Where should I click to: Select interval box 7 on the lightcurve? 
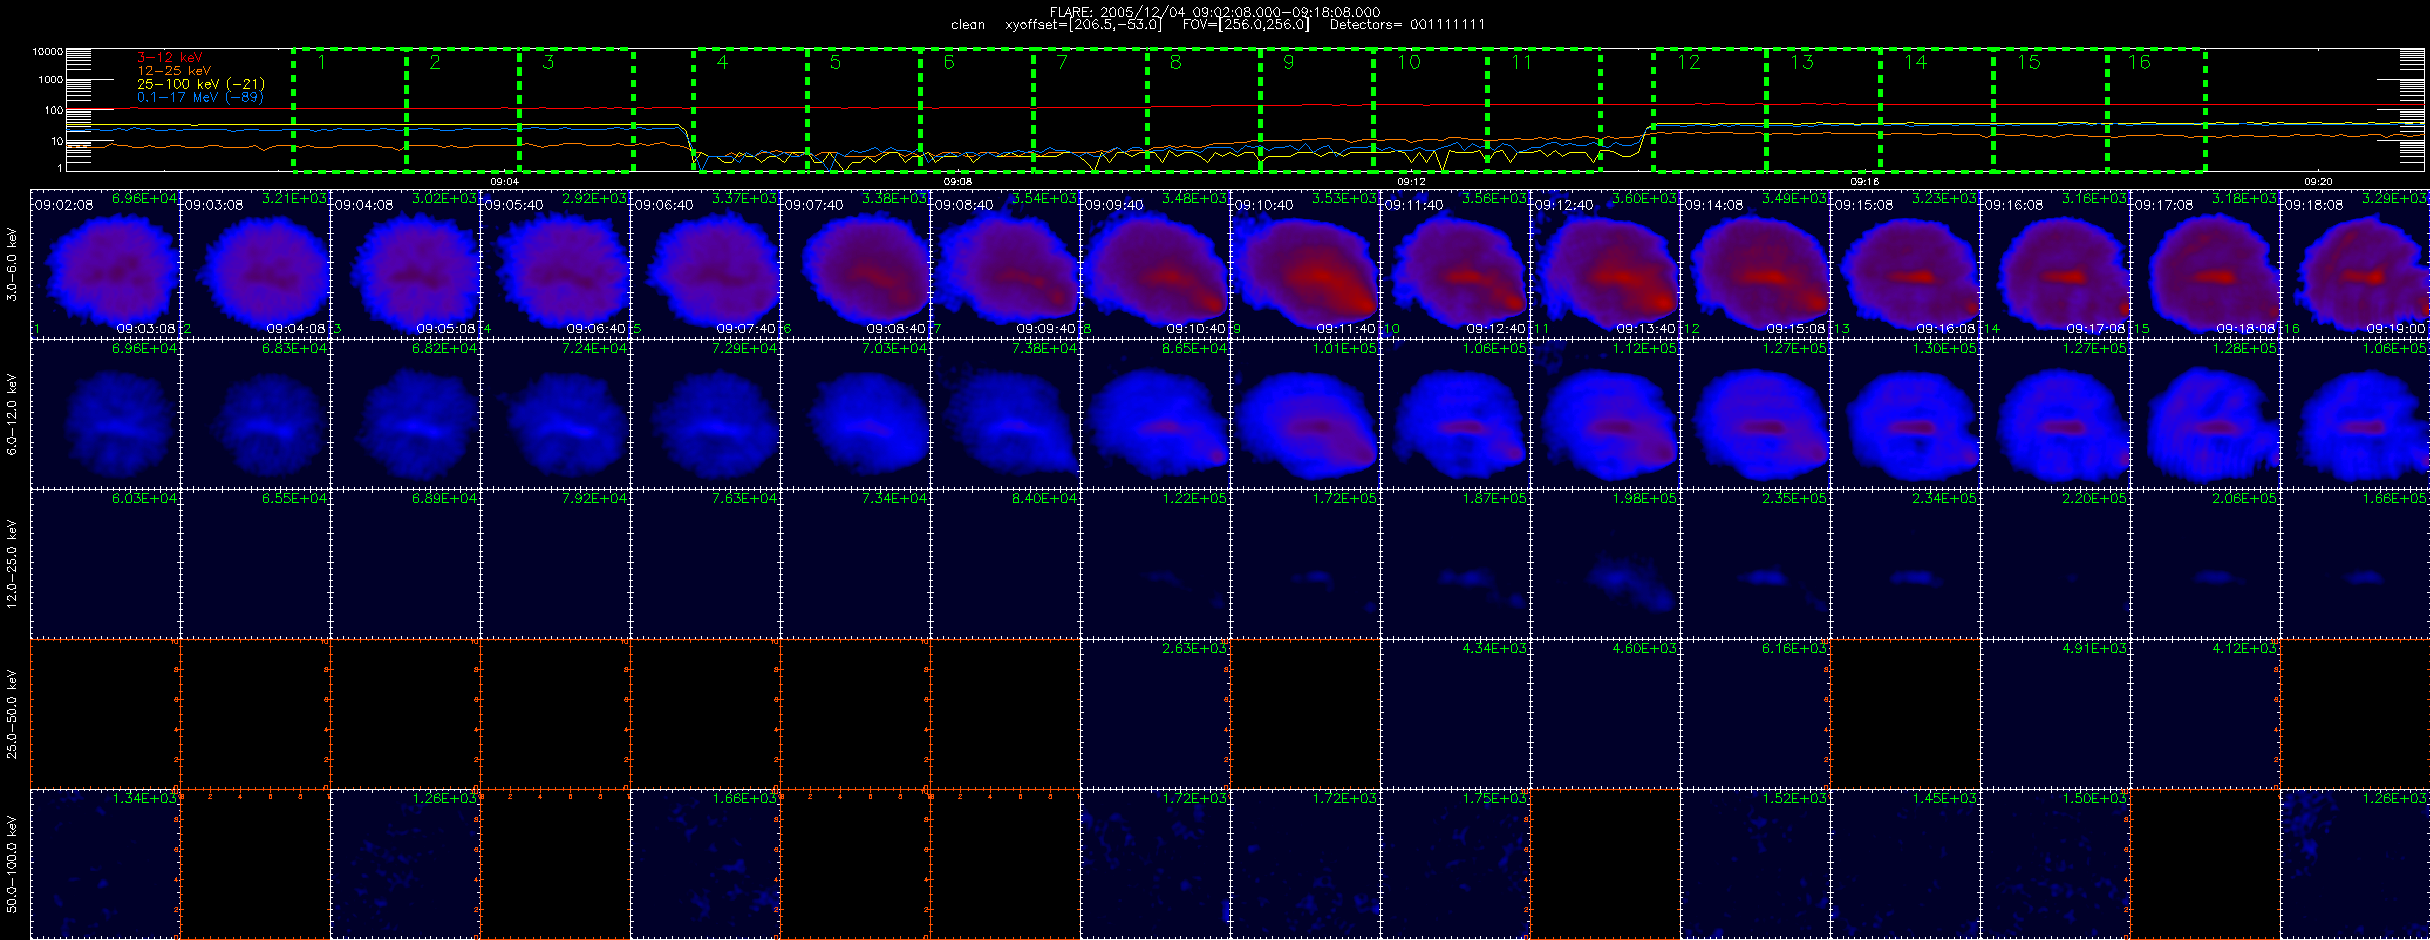pyautogui.click(x=1091, y=109)
